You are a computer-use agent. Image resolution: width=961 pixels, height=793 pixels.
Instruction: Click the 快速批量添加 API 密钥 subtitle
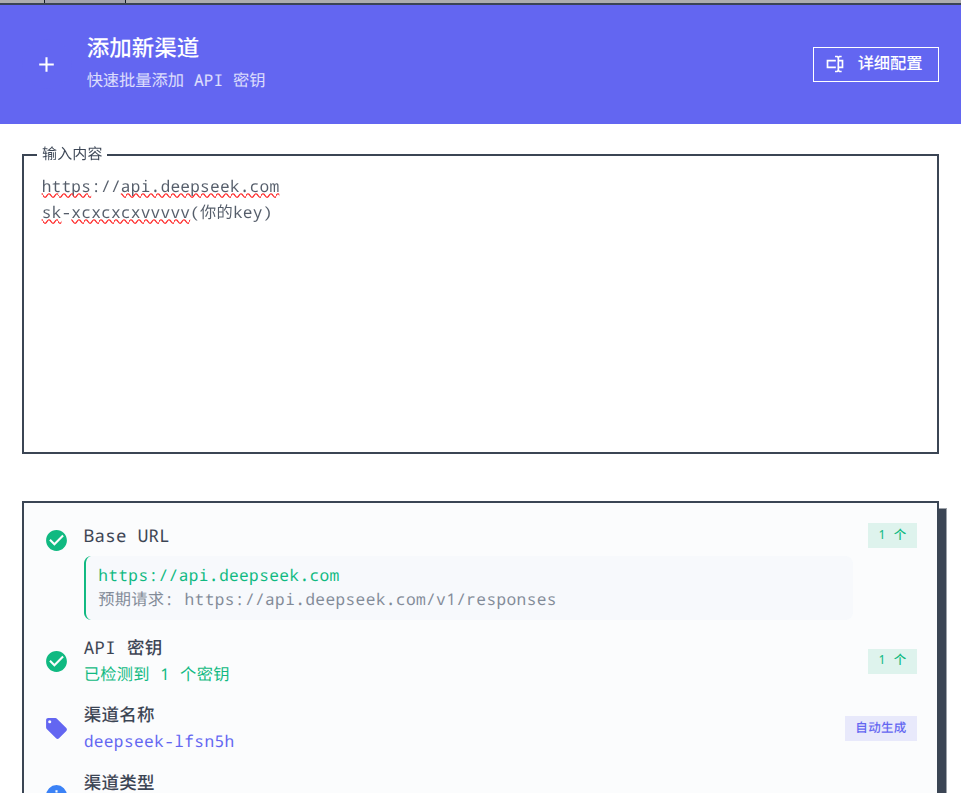[x=176, y=80]
